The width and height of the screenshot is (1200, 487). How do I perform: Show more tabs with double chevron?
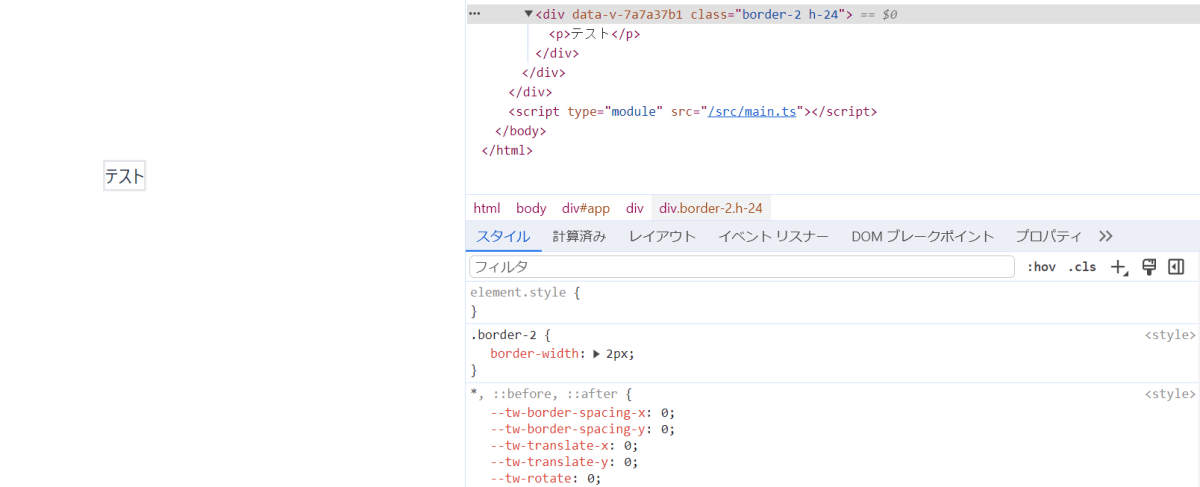1105,236
